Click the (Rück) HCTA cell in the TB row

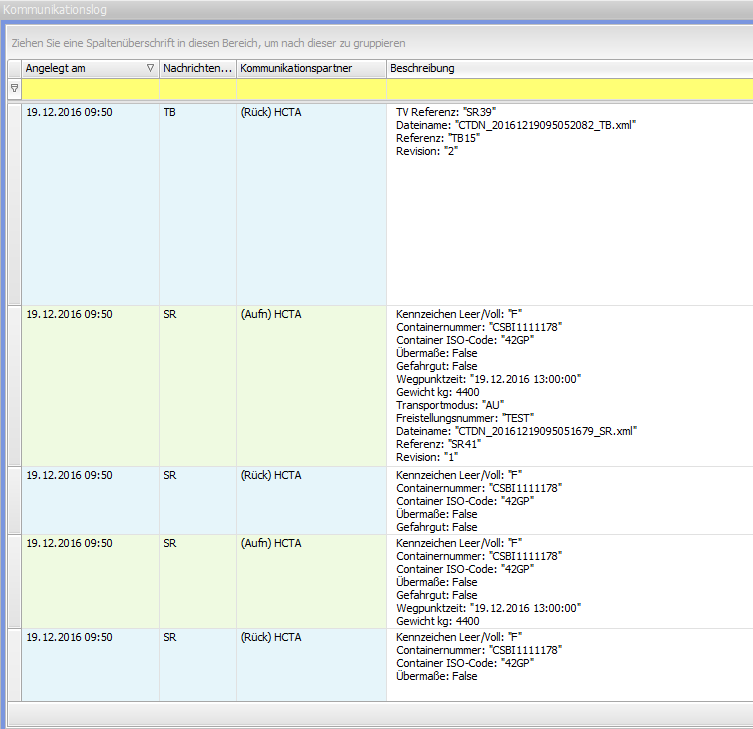pos(271,113)
